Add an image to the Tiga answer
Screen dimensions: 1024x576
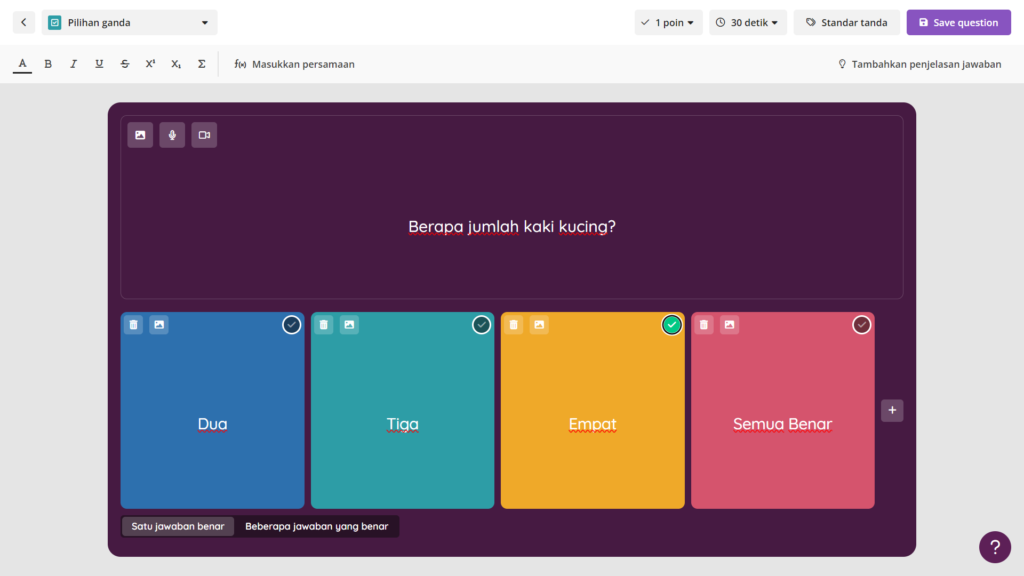coord(349,325)
